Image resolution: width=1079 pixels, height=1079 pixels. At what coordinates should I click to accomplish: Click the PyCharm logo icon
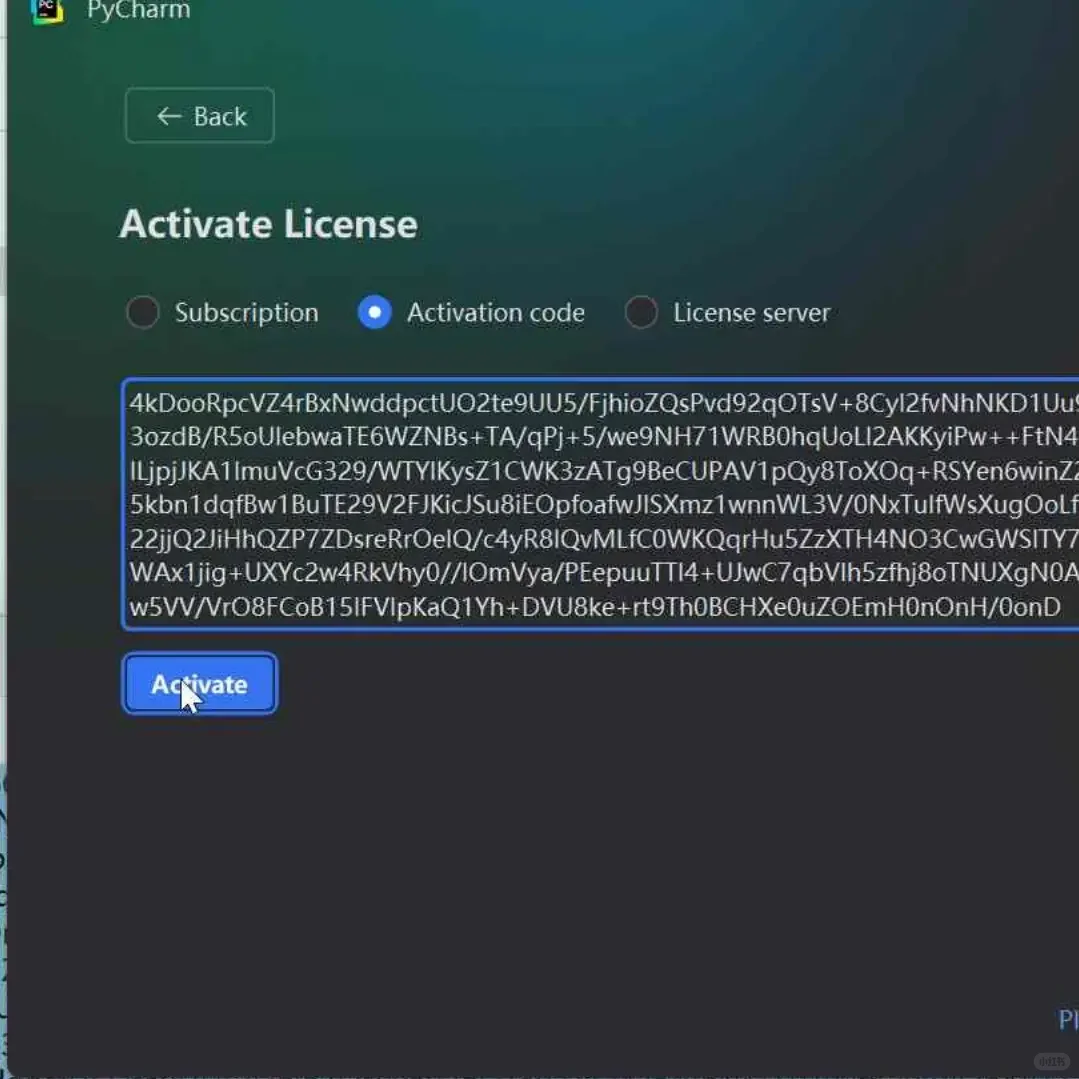click(x=47, y=10)
